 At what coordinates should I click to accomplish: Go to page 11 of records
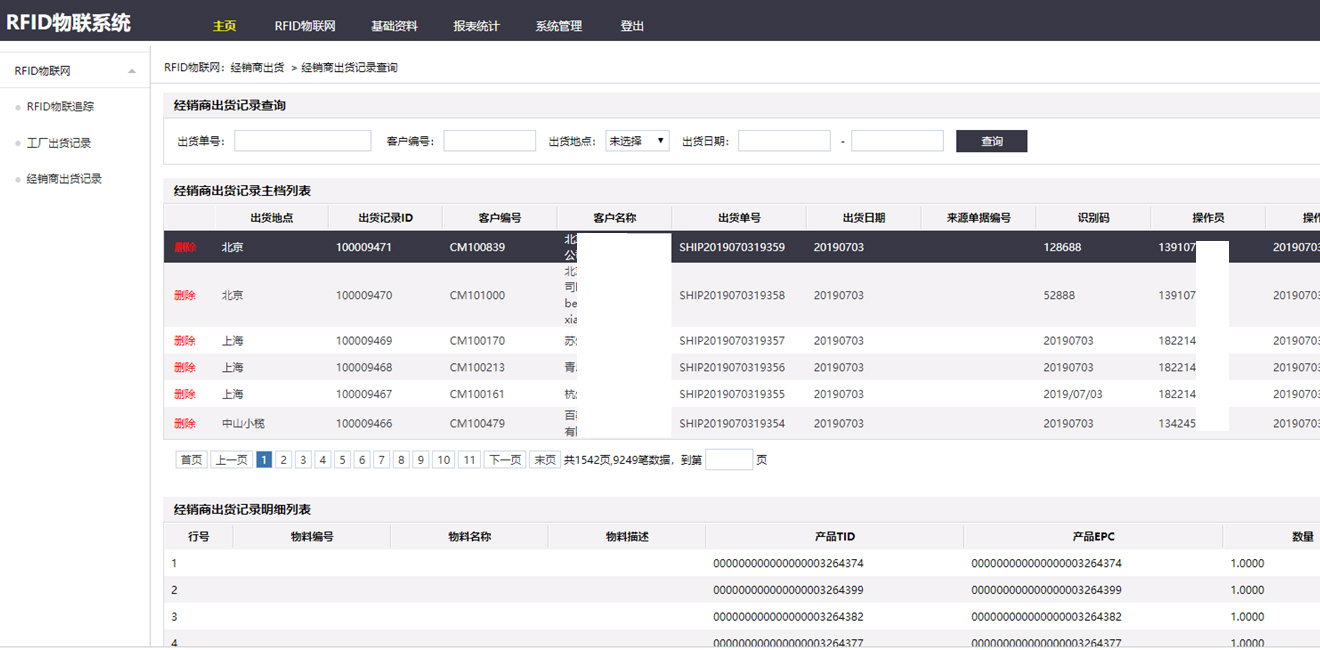click(469, 460)
